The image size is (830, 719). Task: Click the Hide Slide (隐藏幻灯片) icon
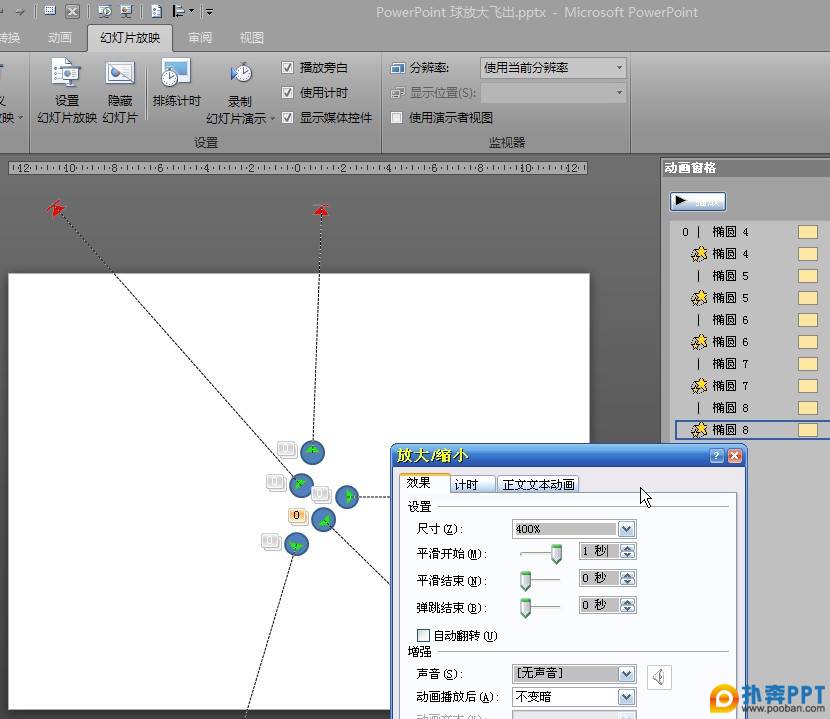point(120,73)
